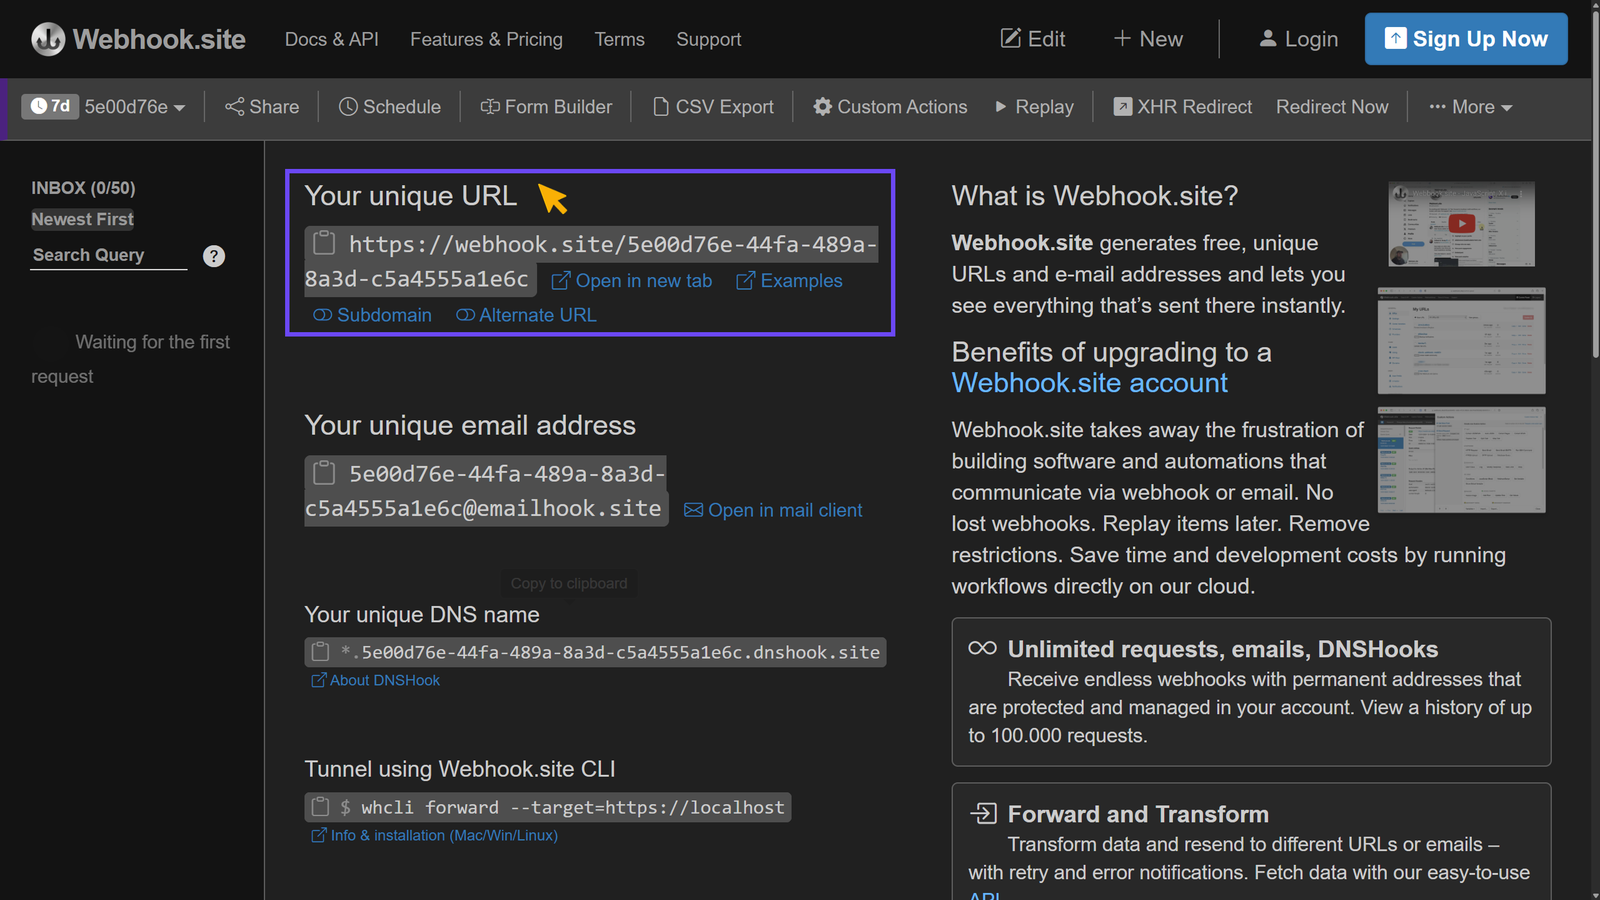1600x900 pixels.
Task: Toggle XHR Redirect
Action: tap(1183, 107)
